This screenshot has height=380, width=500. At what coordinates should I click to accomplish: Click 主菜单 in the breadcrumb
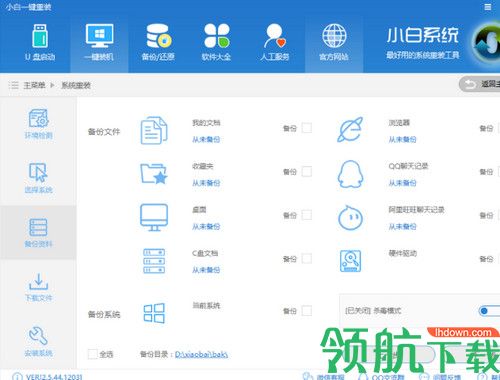[x=34, y=85]
